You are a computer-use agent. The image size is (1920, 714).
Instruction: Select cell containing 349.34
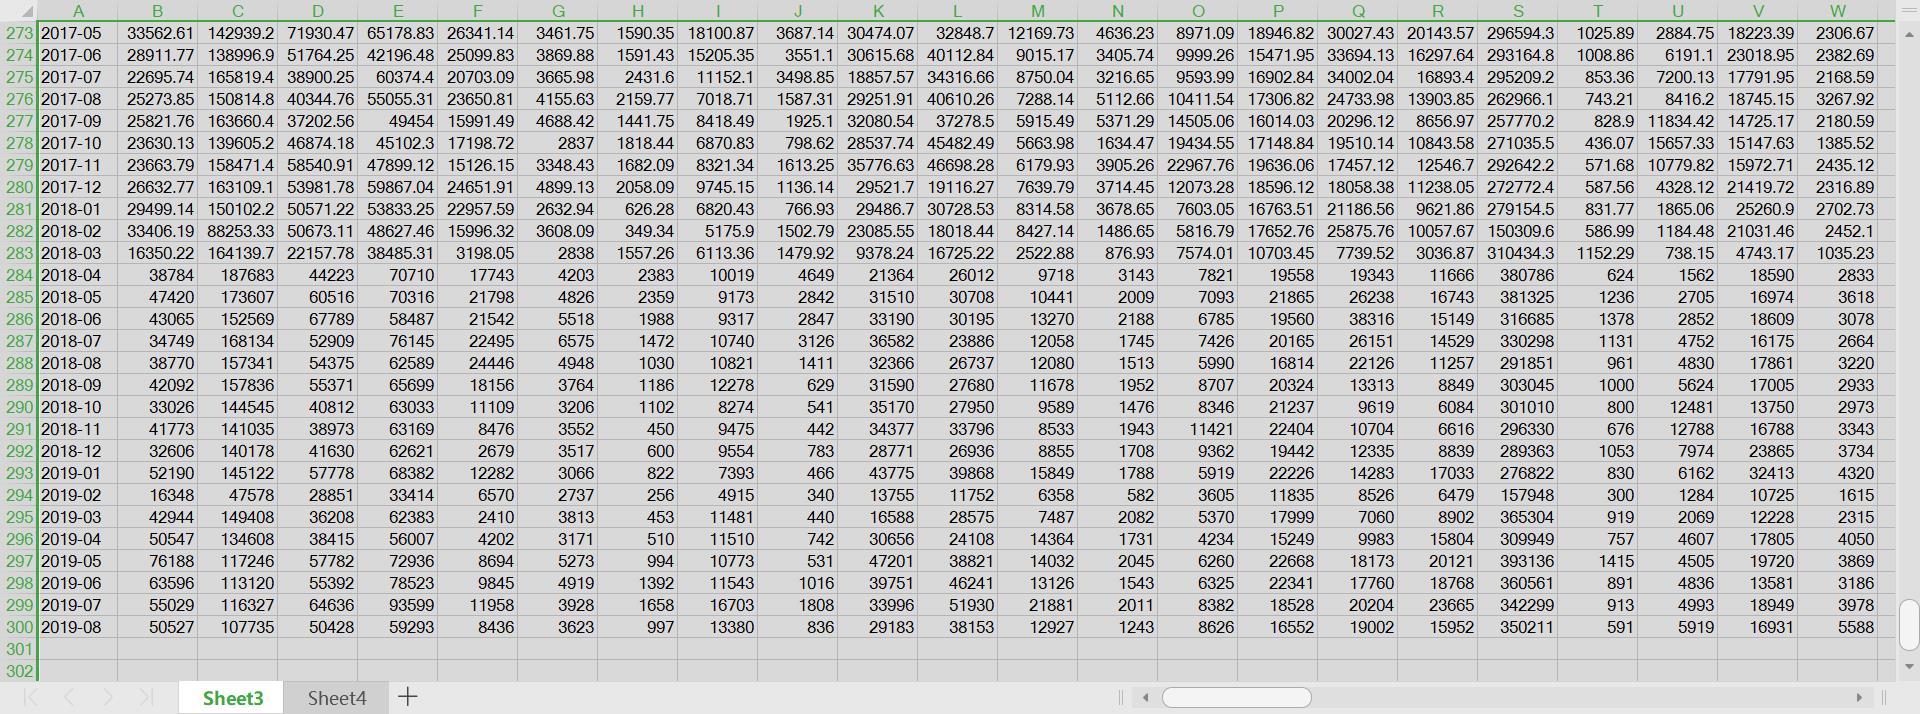[x=638, y=231]
